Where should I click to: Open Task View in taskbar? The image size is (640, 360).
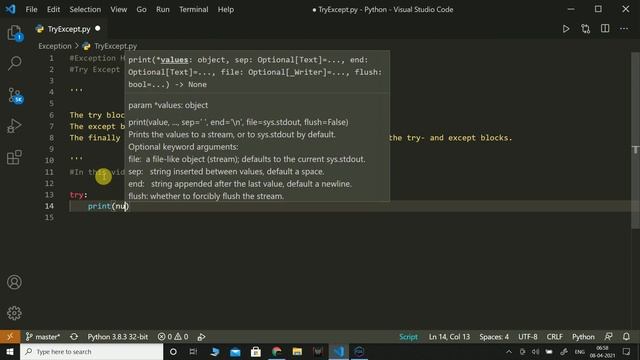[x=193, y=351]
